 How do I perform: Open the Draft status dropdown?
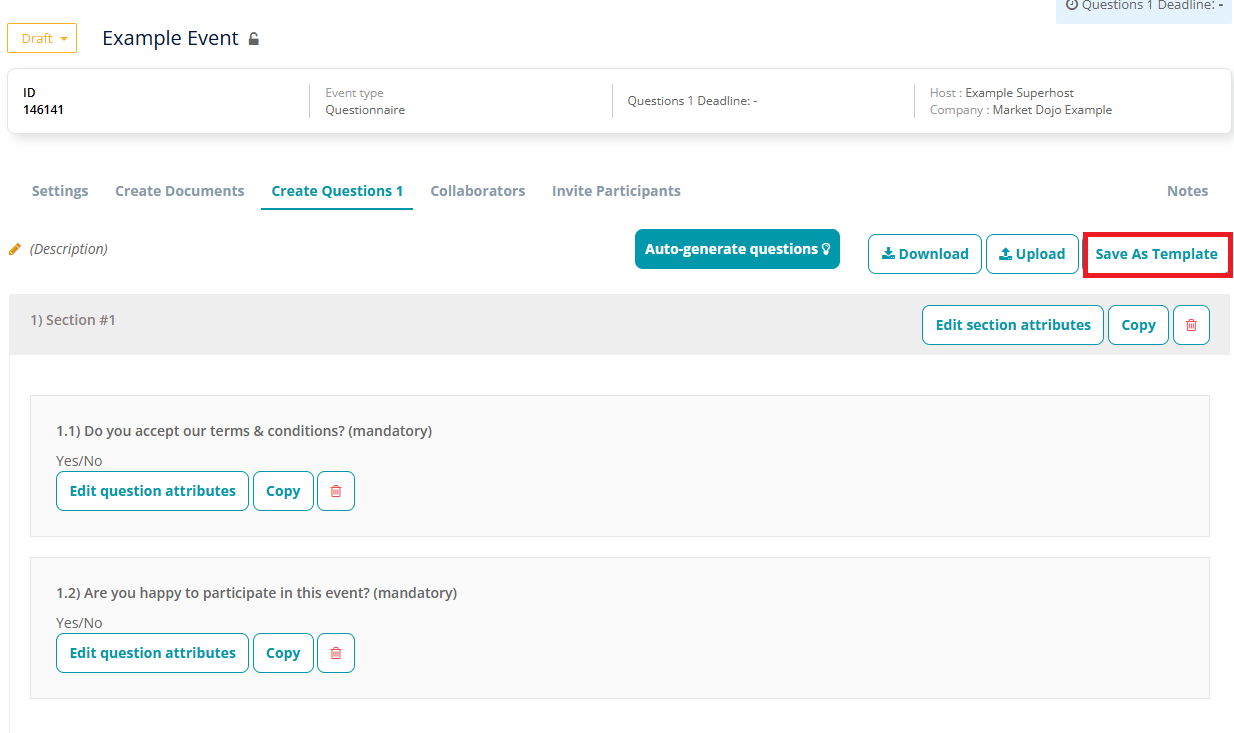pos(42,38)
